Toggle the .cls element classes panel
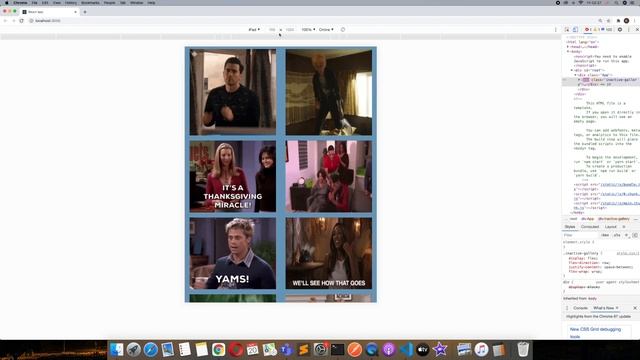Screen dimensions: 640x360 point(617,235)
